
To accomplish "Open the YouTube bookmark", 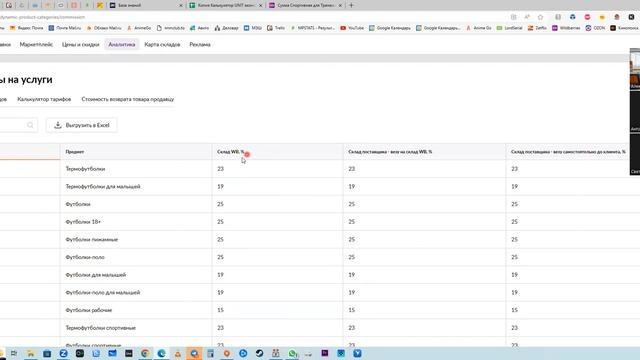I will pos(352,28).
